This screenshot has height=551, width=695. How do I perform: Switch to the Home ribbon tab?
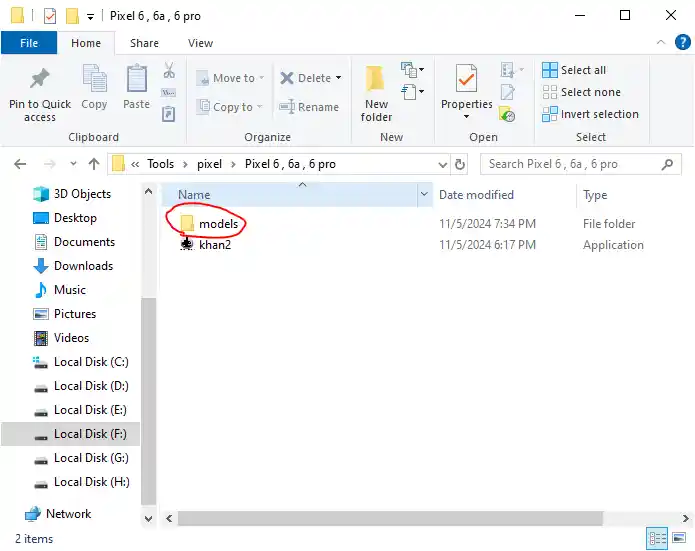86,43
